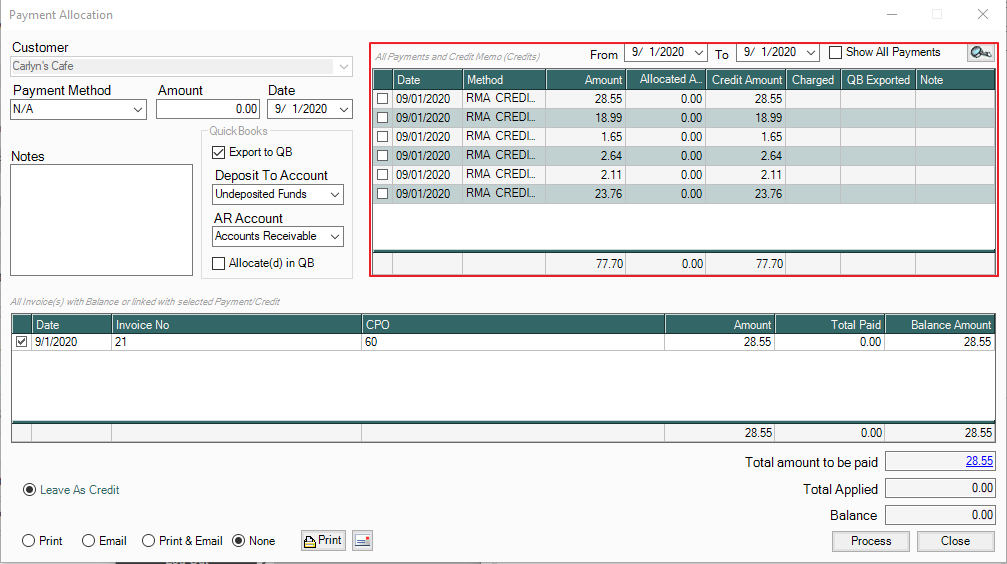Select the Leave As Credit option
This screenshot has width=1007, height=564.
[x=30, y=490]
